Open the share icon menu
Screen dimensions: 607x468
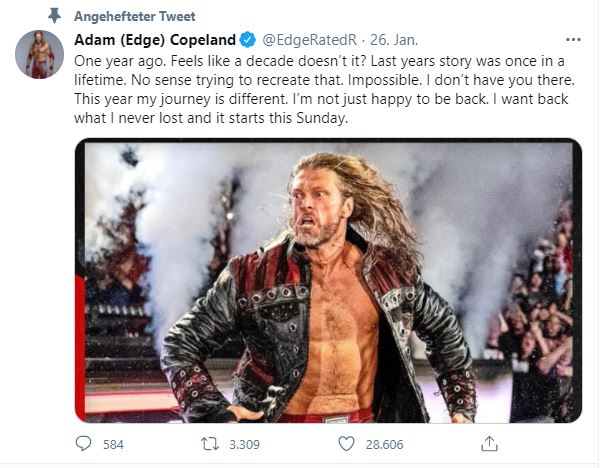click(x=489, y=443)
